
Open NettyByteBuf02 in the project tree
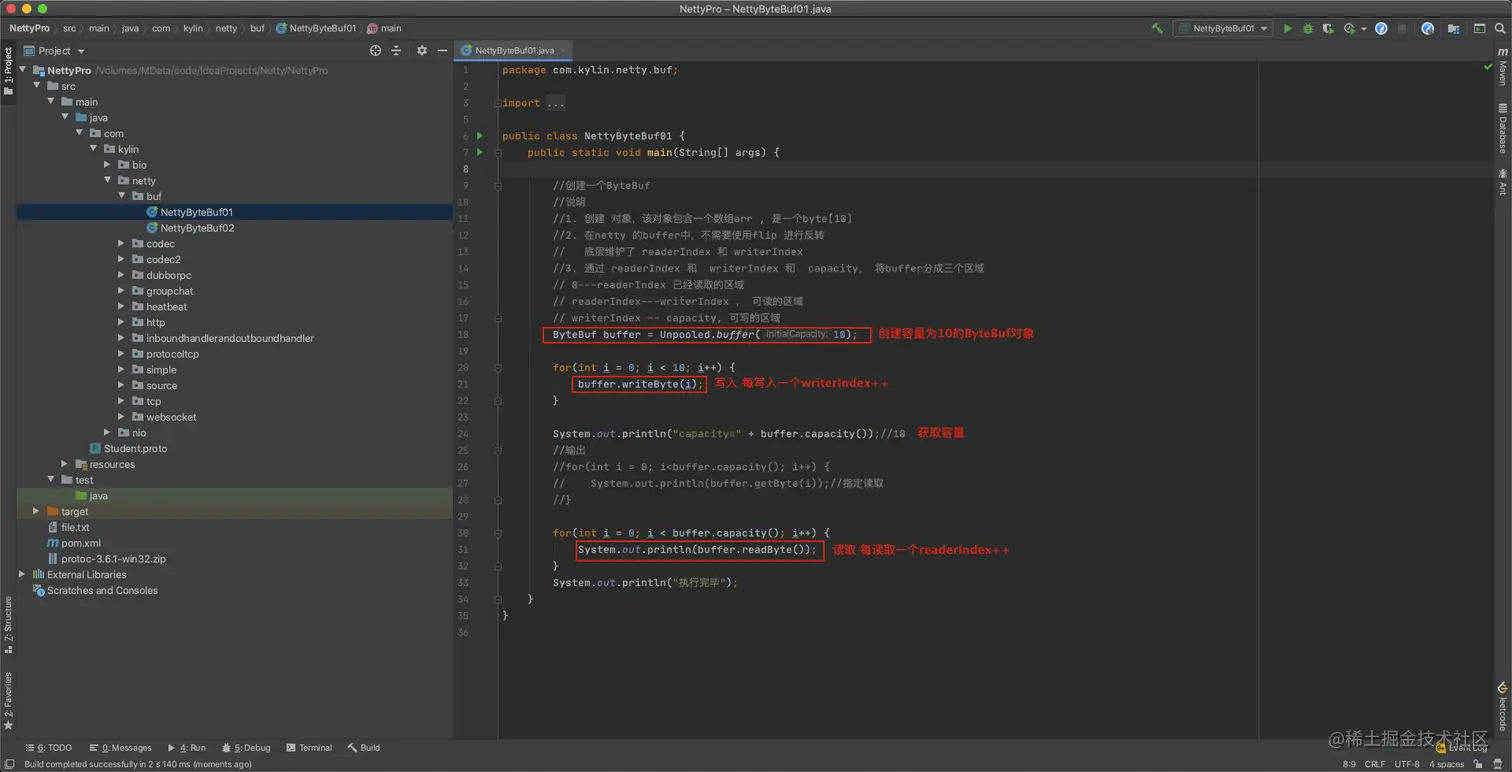(197, 228)
